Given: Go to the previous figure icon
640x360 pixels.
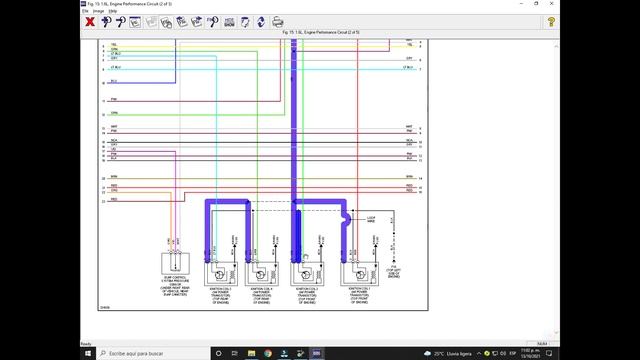Looking at the screenshot, I should [x=182, y=22].
